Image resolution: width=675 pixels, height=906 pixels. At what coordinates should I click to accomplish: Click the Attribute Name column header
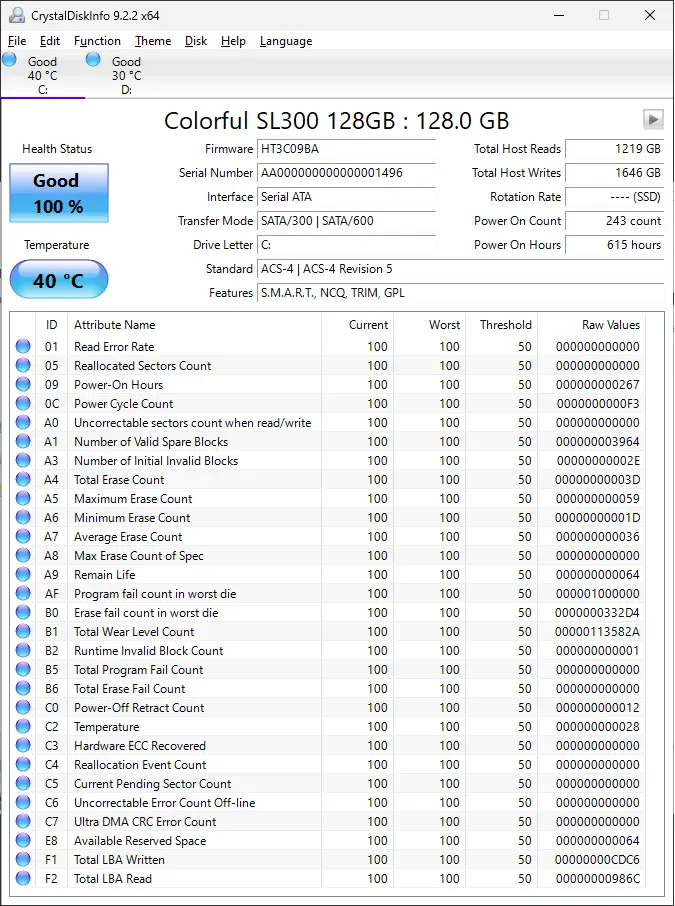(115, 325)
